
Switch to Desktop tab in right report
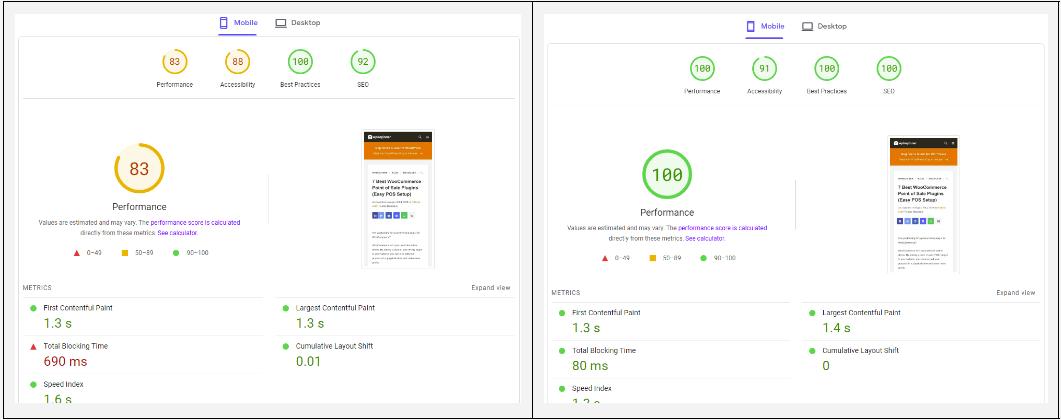(x=824, y=27)
